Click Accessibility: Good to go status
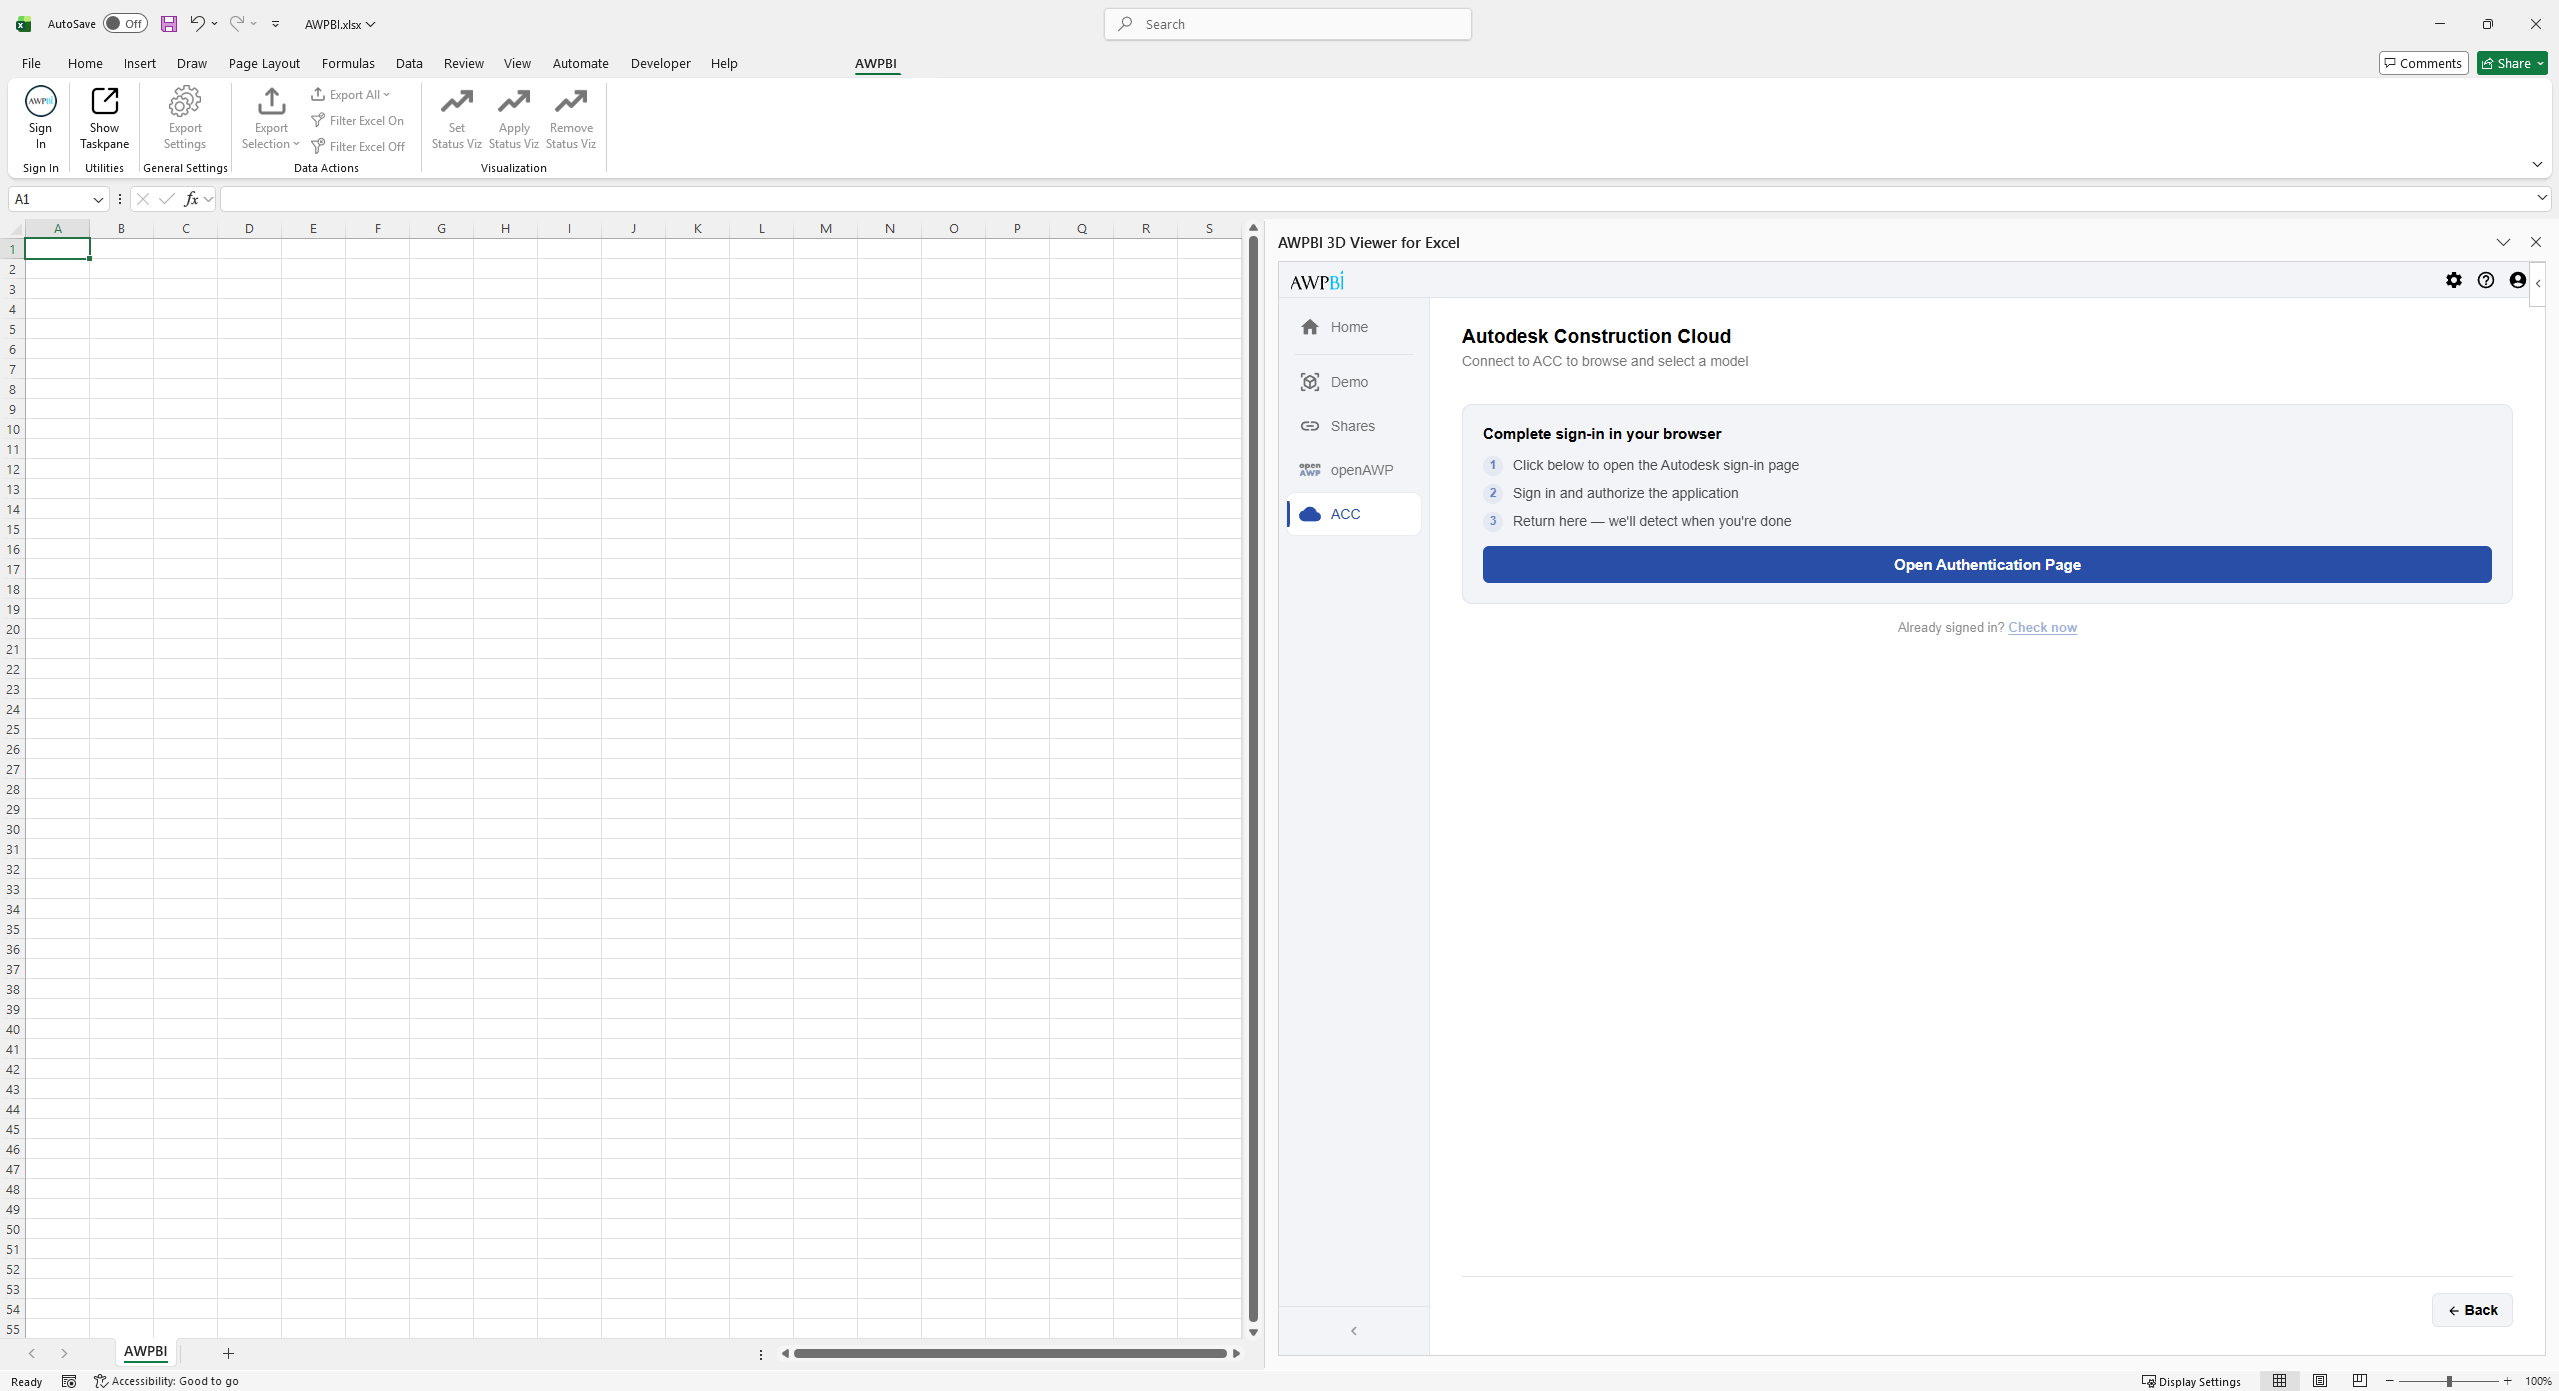 tap(166, 1381)
